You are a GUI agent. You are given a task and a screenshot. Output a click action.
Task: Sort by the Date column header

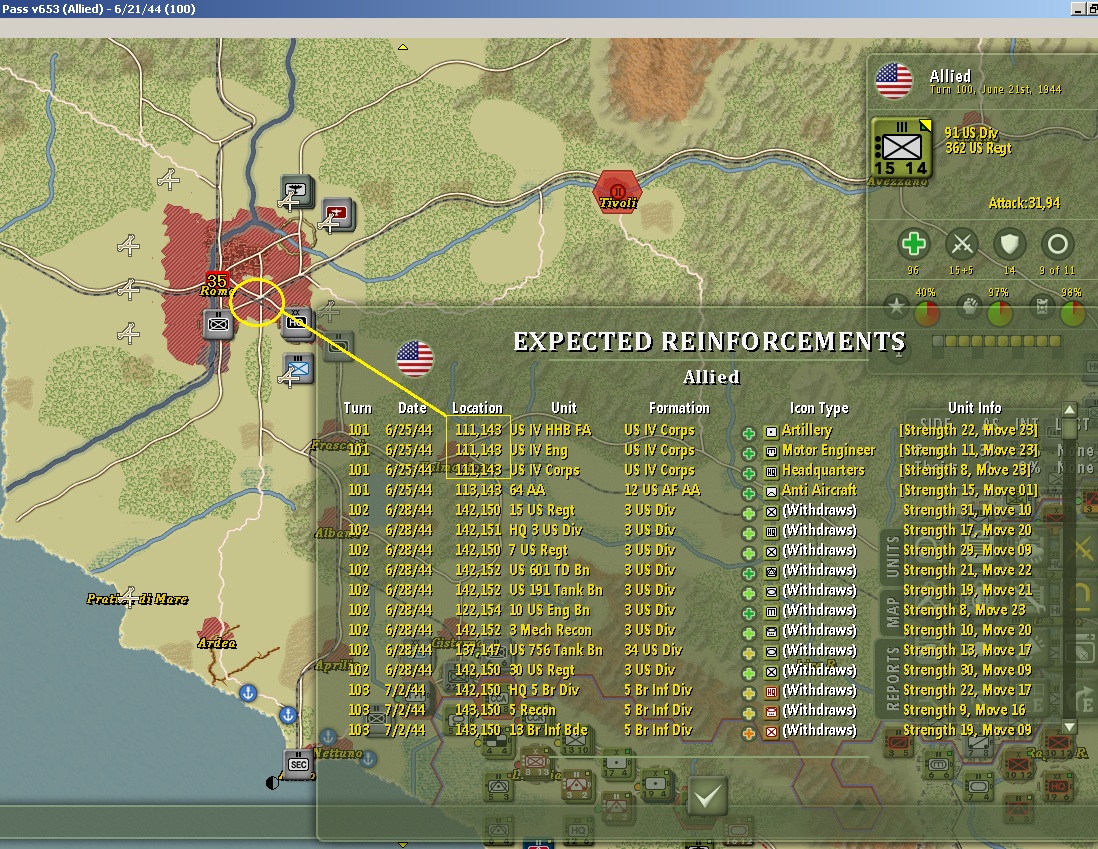pos(412,408)
